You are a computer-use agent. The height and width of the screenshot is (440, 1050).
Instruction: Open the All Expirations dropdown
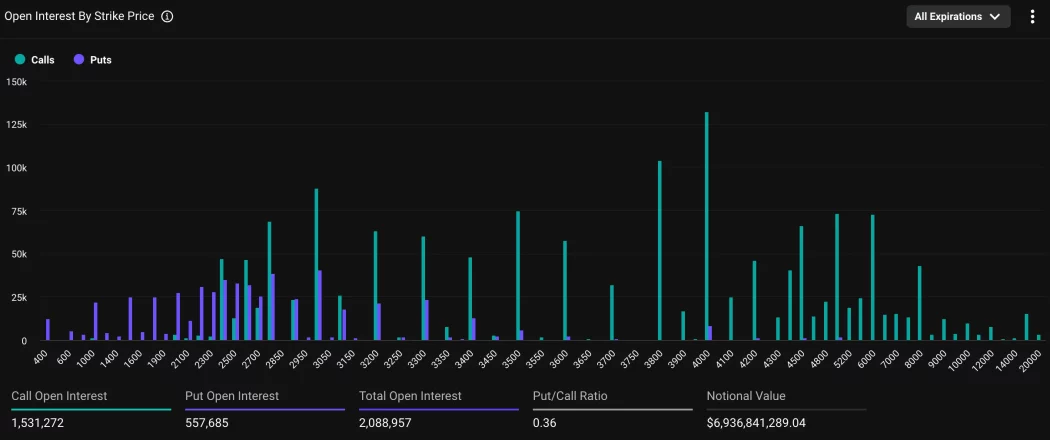click(x=957, y=17)
